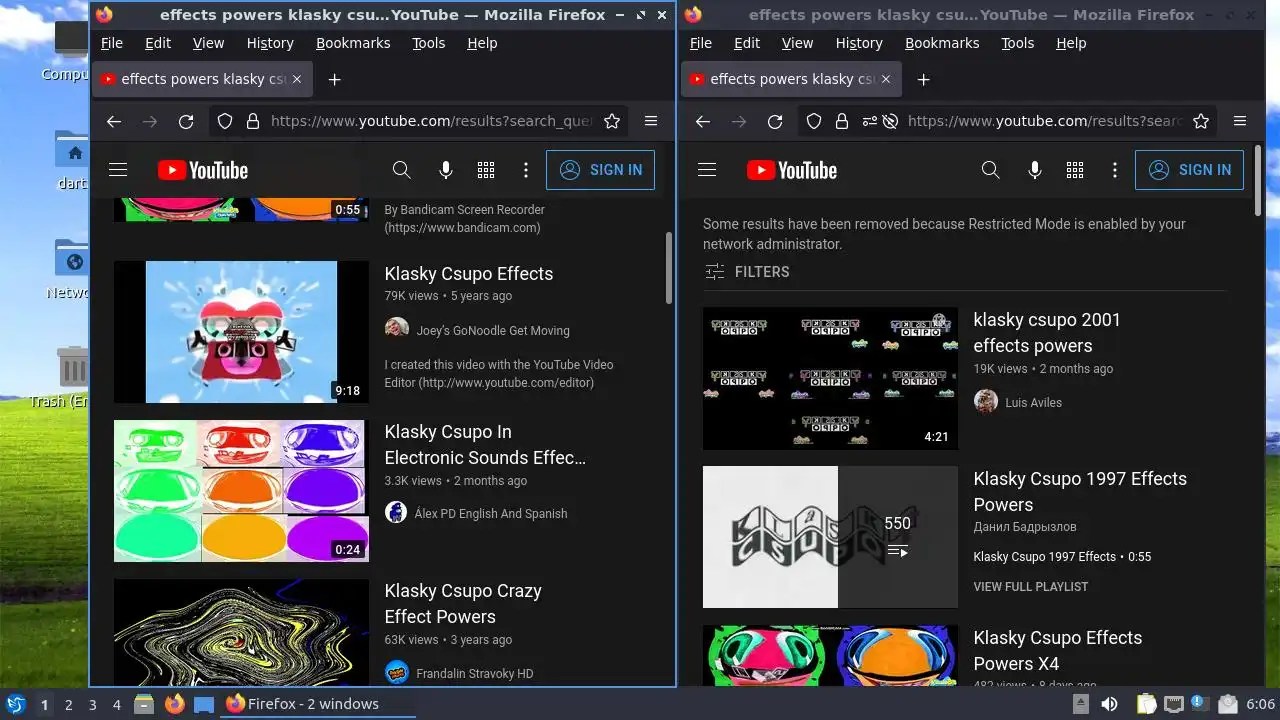Open start menu icon in taskbar

click(x=16, y=704)
